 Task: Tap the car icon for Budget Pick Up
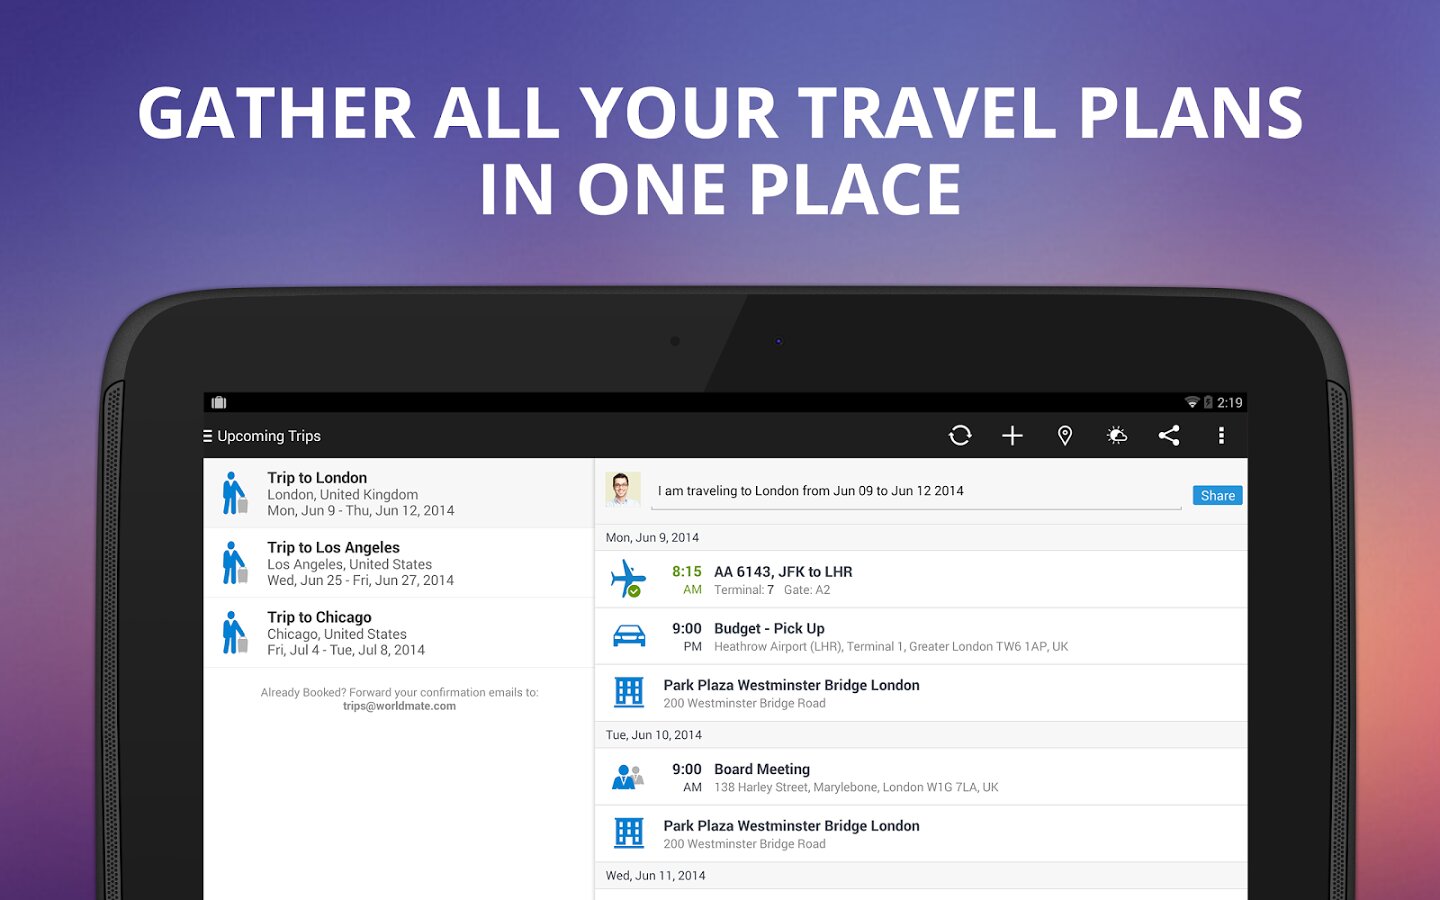628,636
